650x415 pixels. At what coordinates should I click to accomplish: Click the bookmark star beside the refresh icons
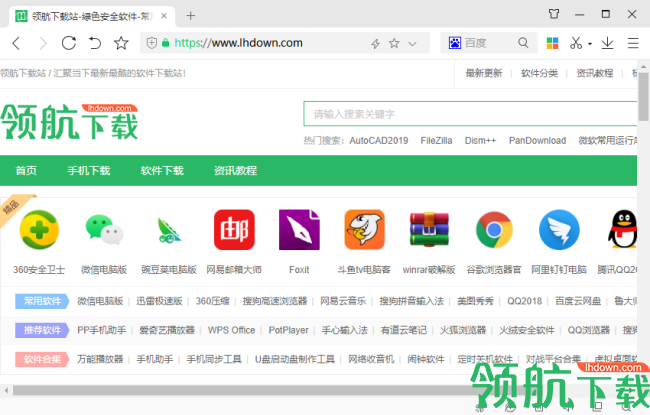coord(121,43)
